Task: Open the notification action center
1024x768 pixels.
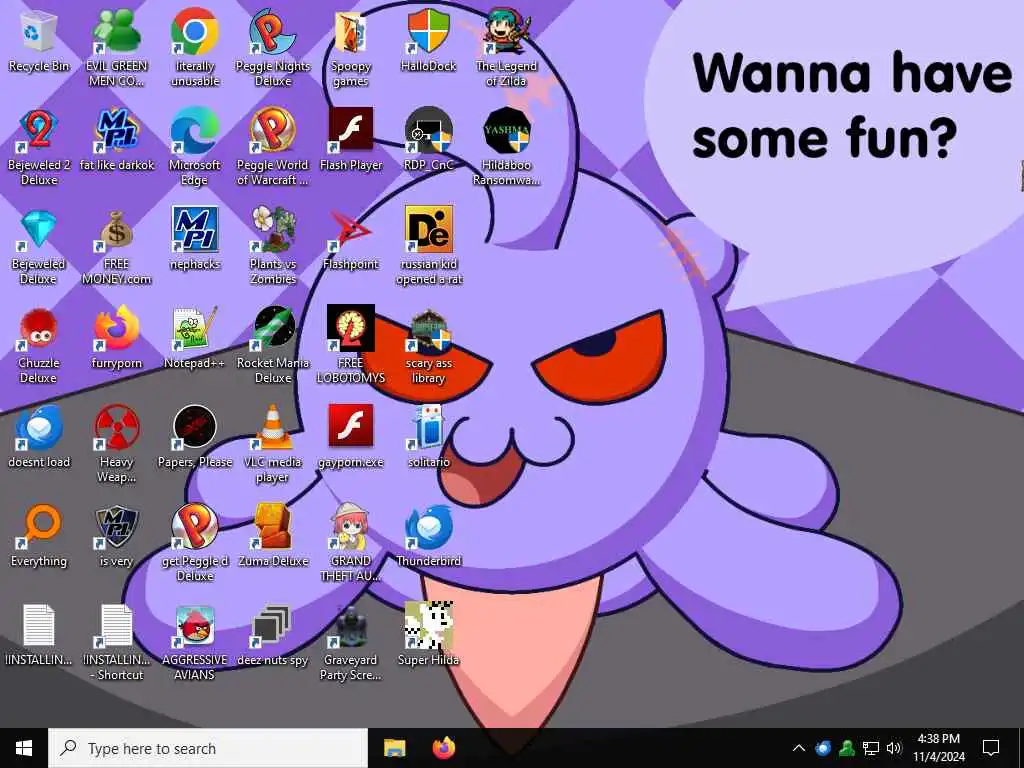Action: click(991, 748)
